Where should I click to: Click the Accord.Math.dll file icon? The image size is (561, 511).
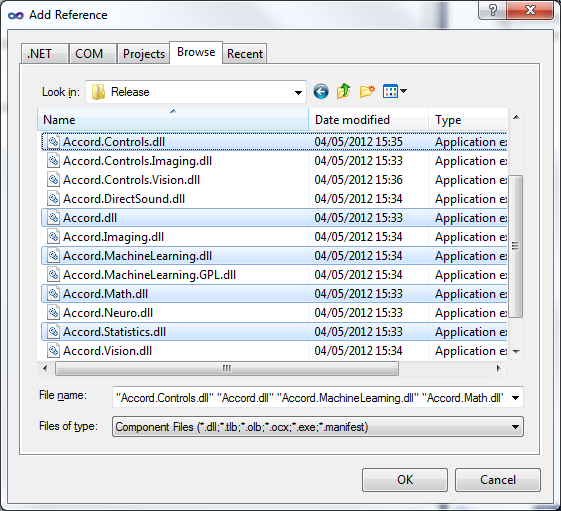[53, 293]
